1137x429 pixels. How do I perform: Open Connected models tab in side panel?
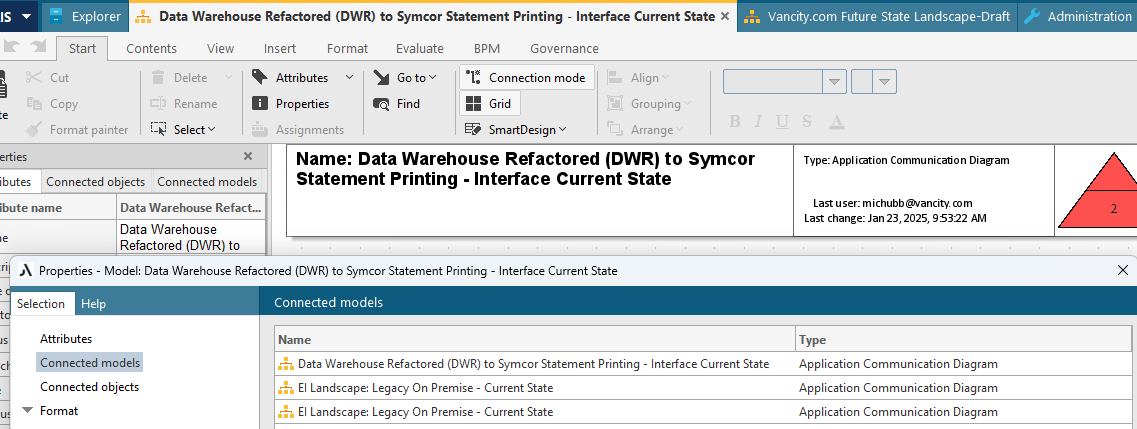click(207, 182)
